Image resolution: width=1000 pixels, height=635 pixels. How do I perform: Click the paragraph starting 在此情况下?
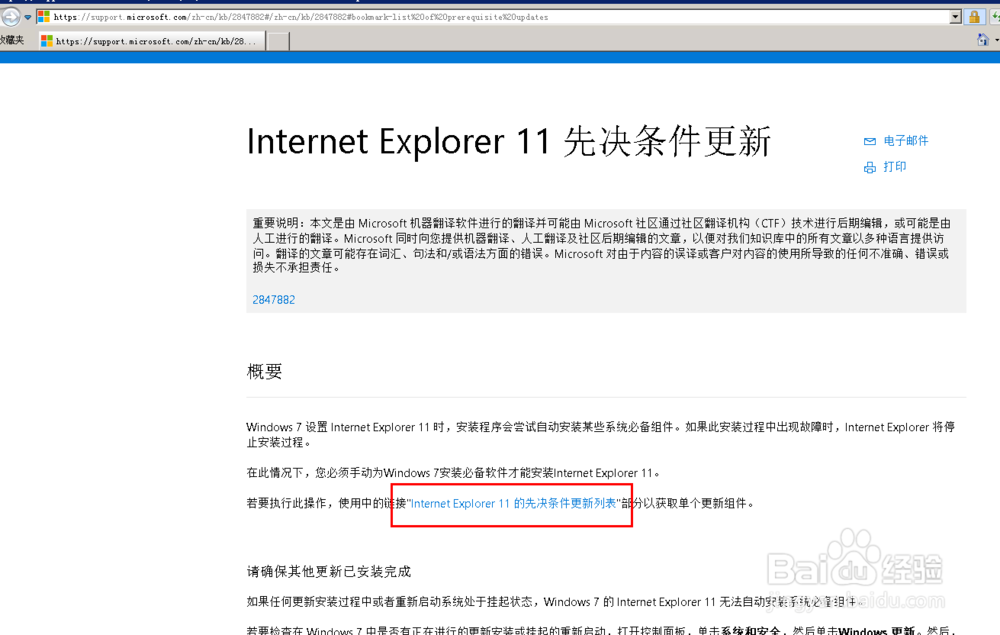pos(455,473)
